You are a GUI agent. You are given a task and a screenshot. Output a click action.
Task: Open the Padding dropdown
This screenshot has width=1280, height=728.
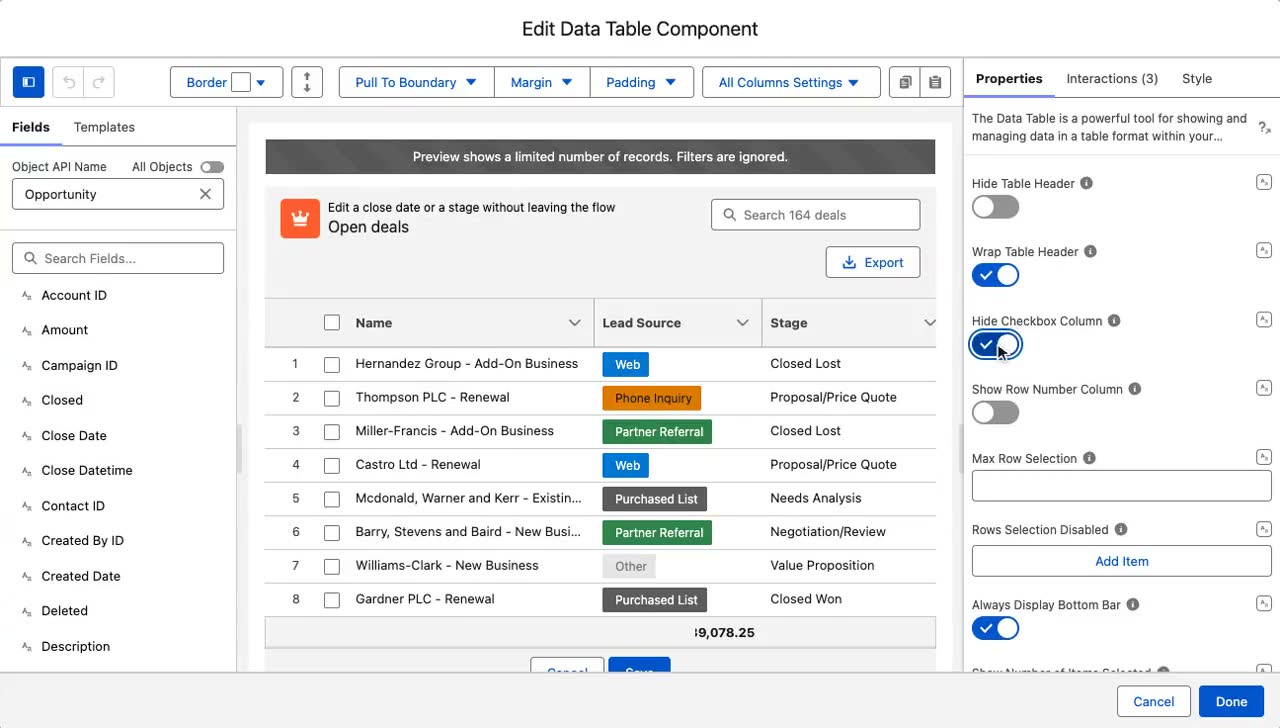(642, 82)
